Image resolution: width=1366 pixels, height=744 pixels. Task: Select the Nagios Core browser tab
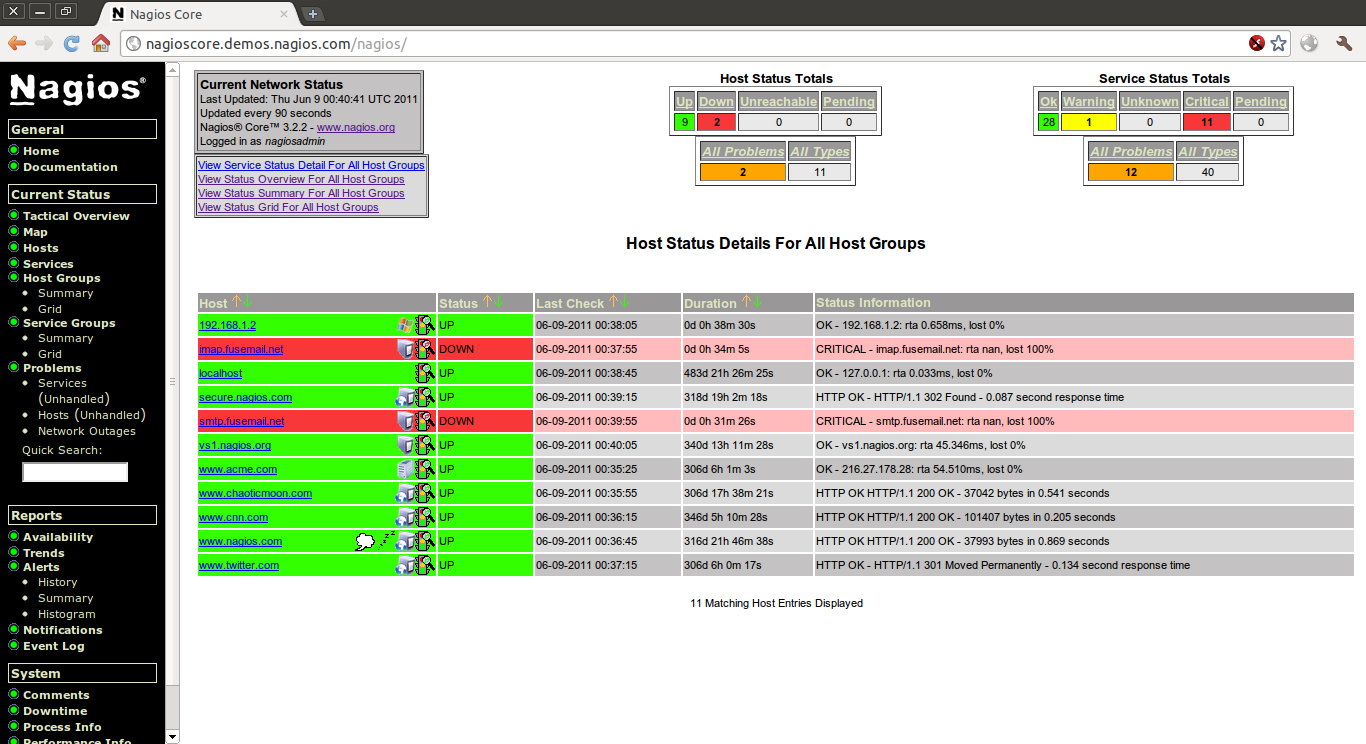click(x=200, y=14)
